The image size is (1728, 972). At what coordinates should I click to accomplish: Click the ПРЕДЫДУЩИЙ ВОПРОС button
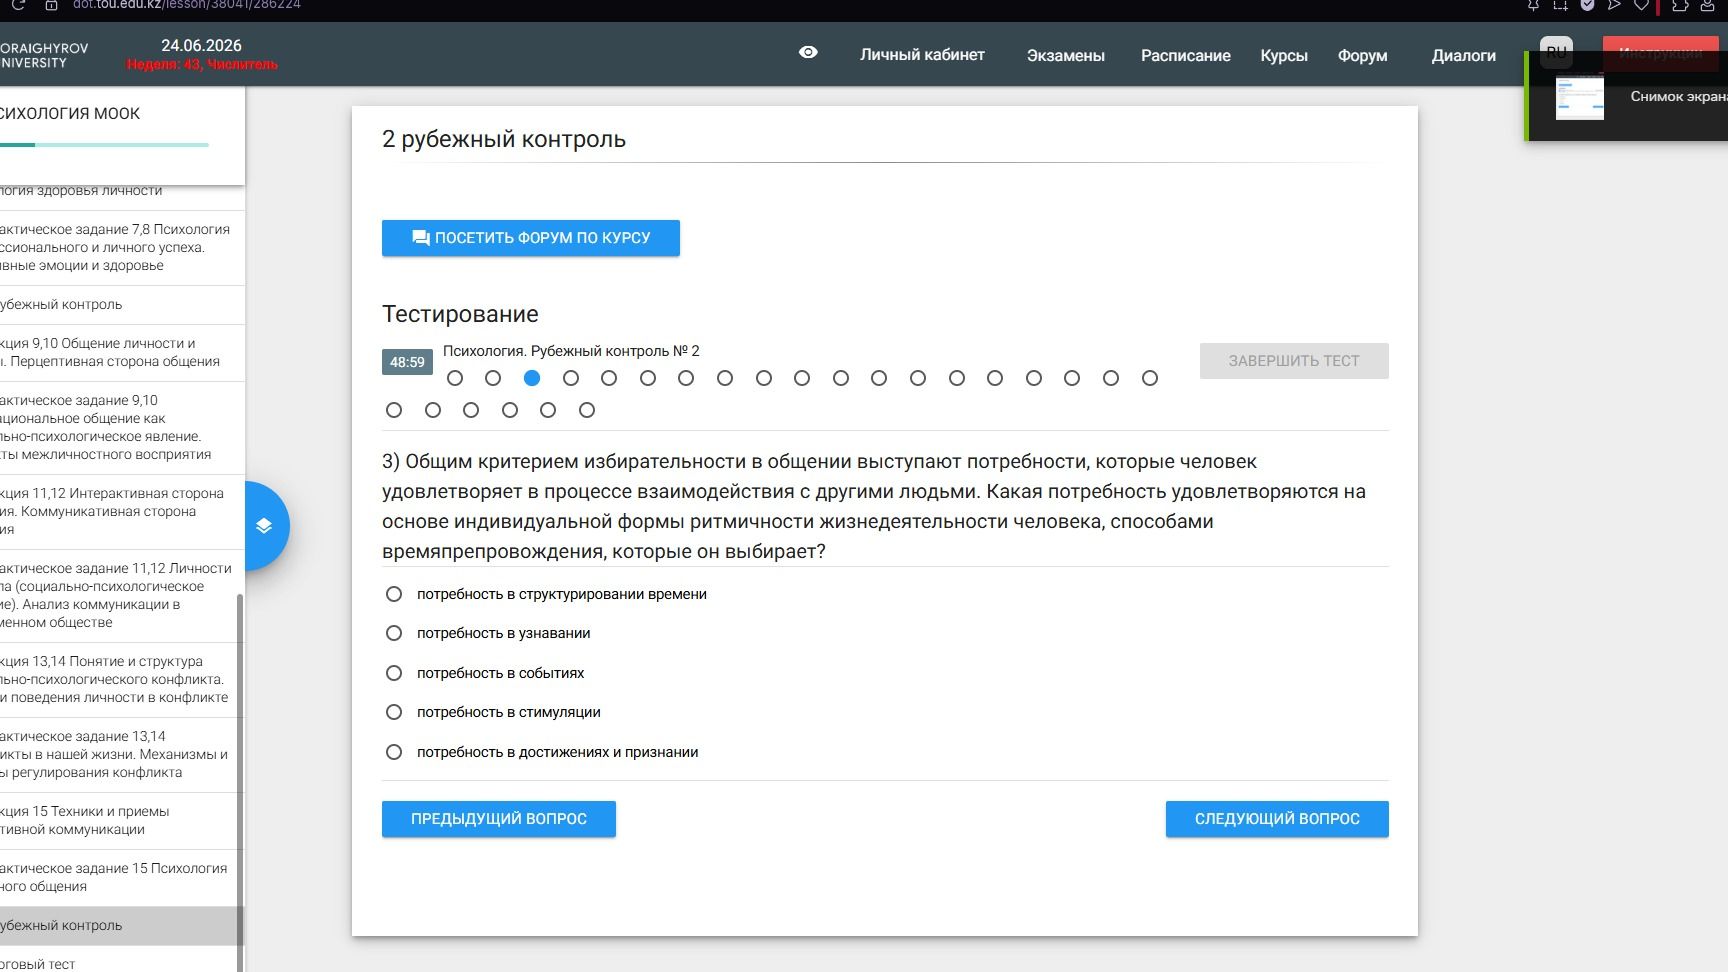point(499,819)
